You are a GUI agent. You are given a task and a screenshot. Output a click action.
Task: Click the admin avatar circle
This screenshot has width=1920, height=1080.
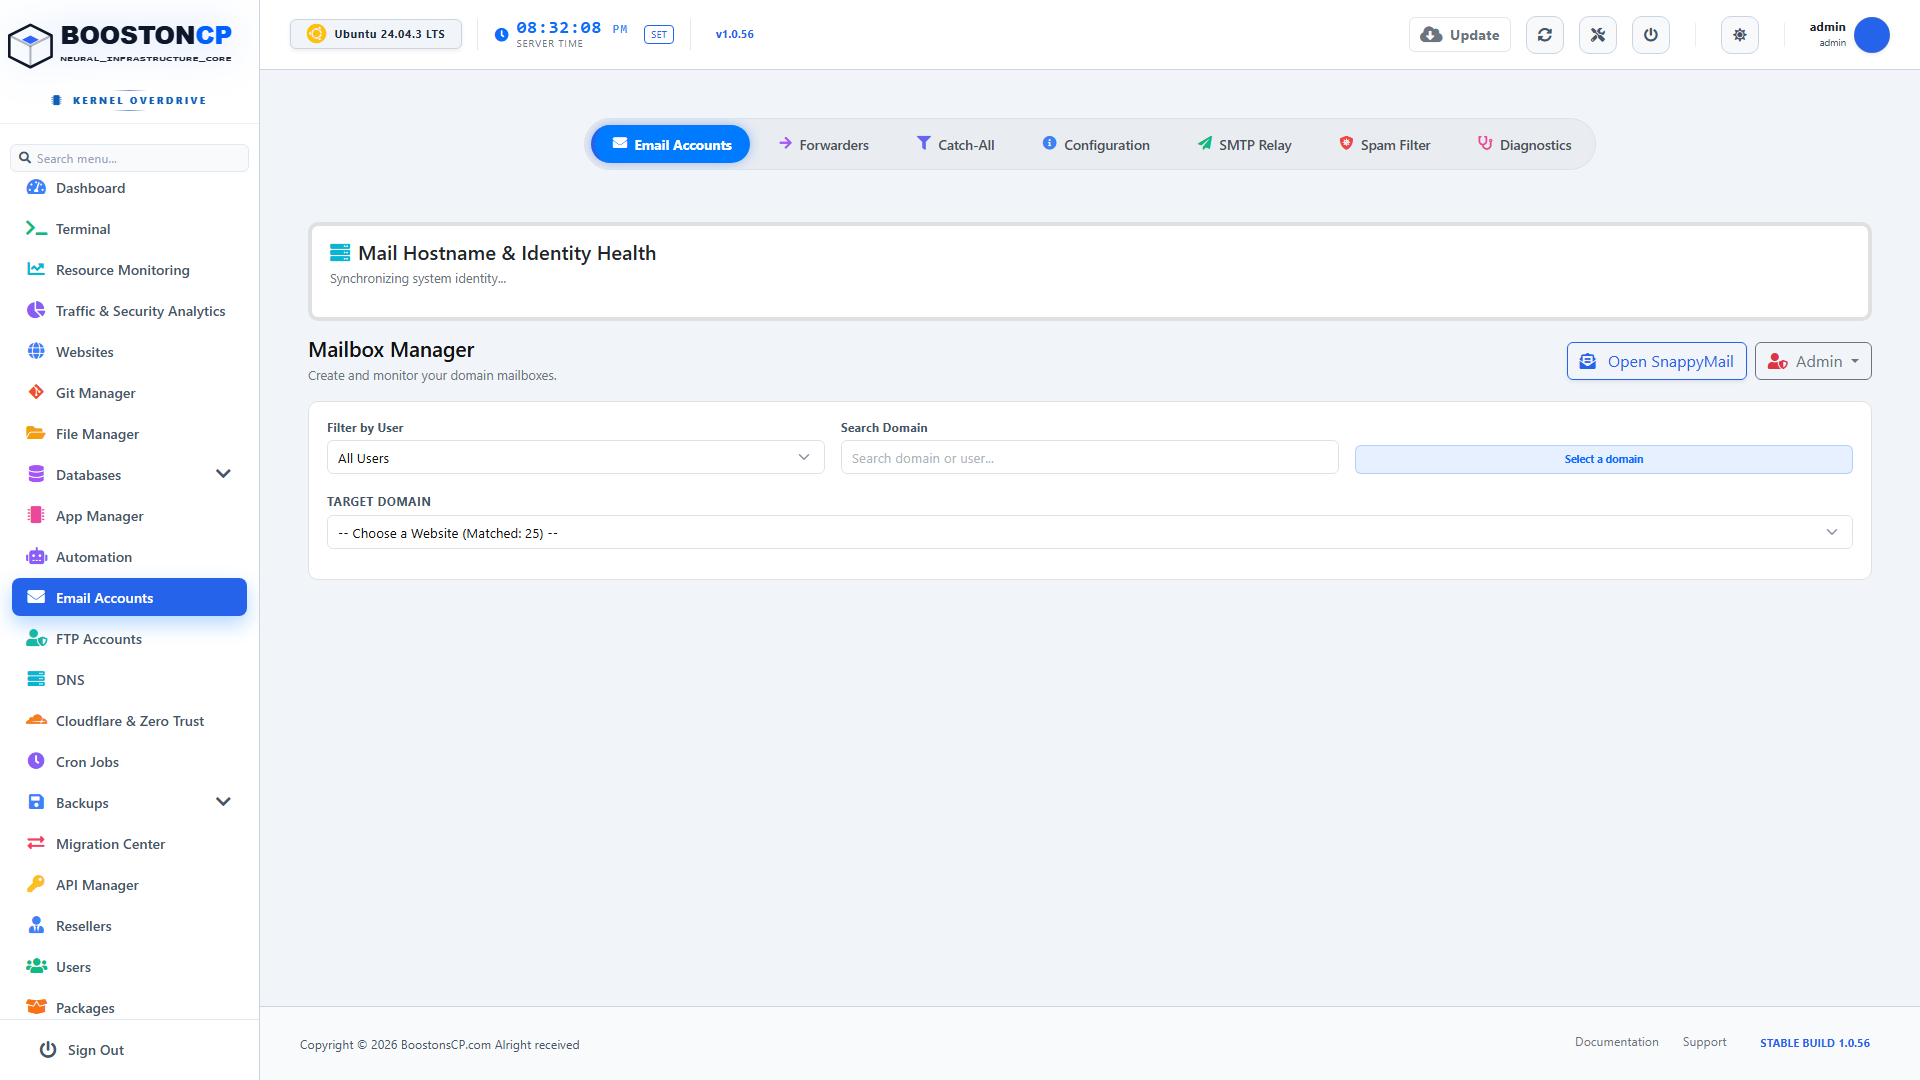click(1872, 35)
